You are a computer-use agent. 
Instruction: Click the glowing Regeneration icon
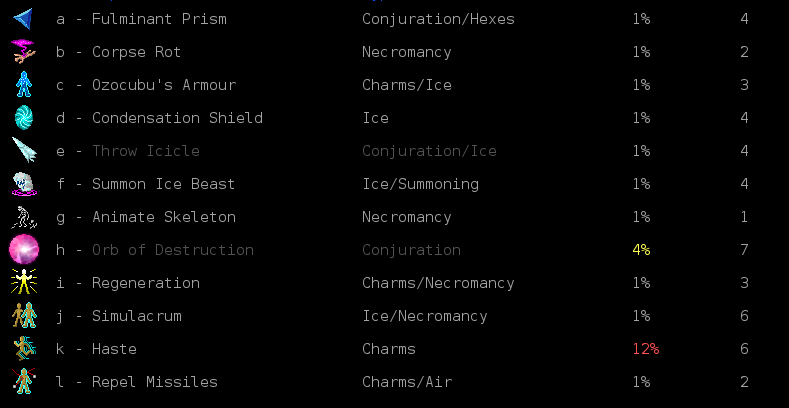[24, 283]
